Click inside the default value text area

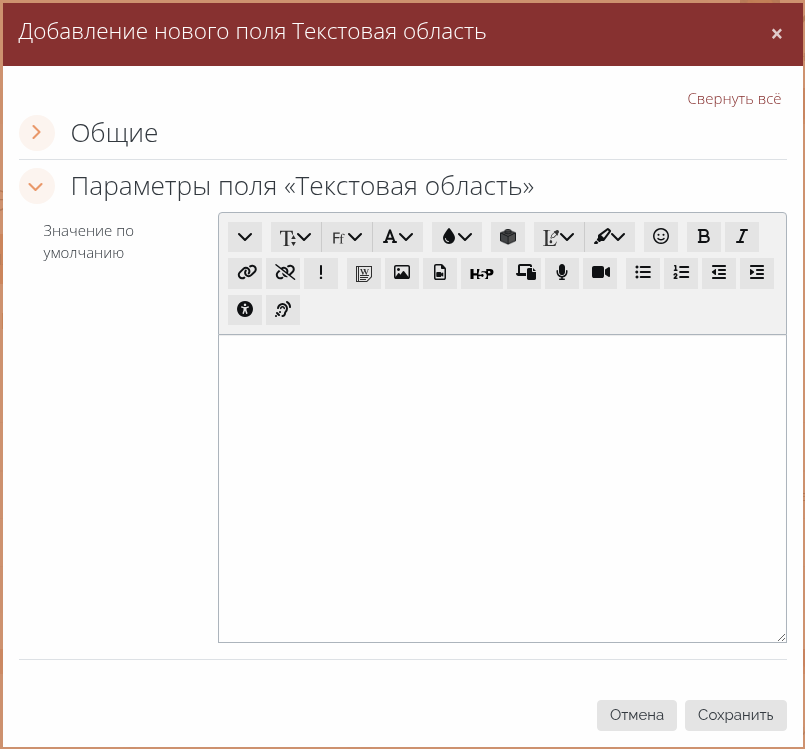(502, 488)
